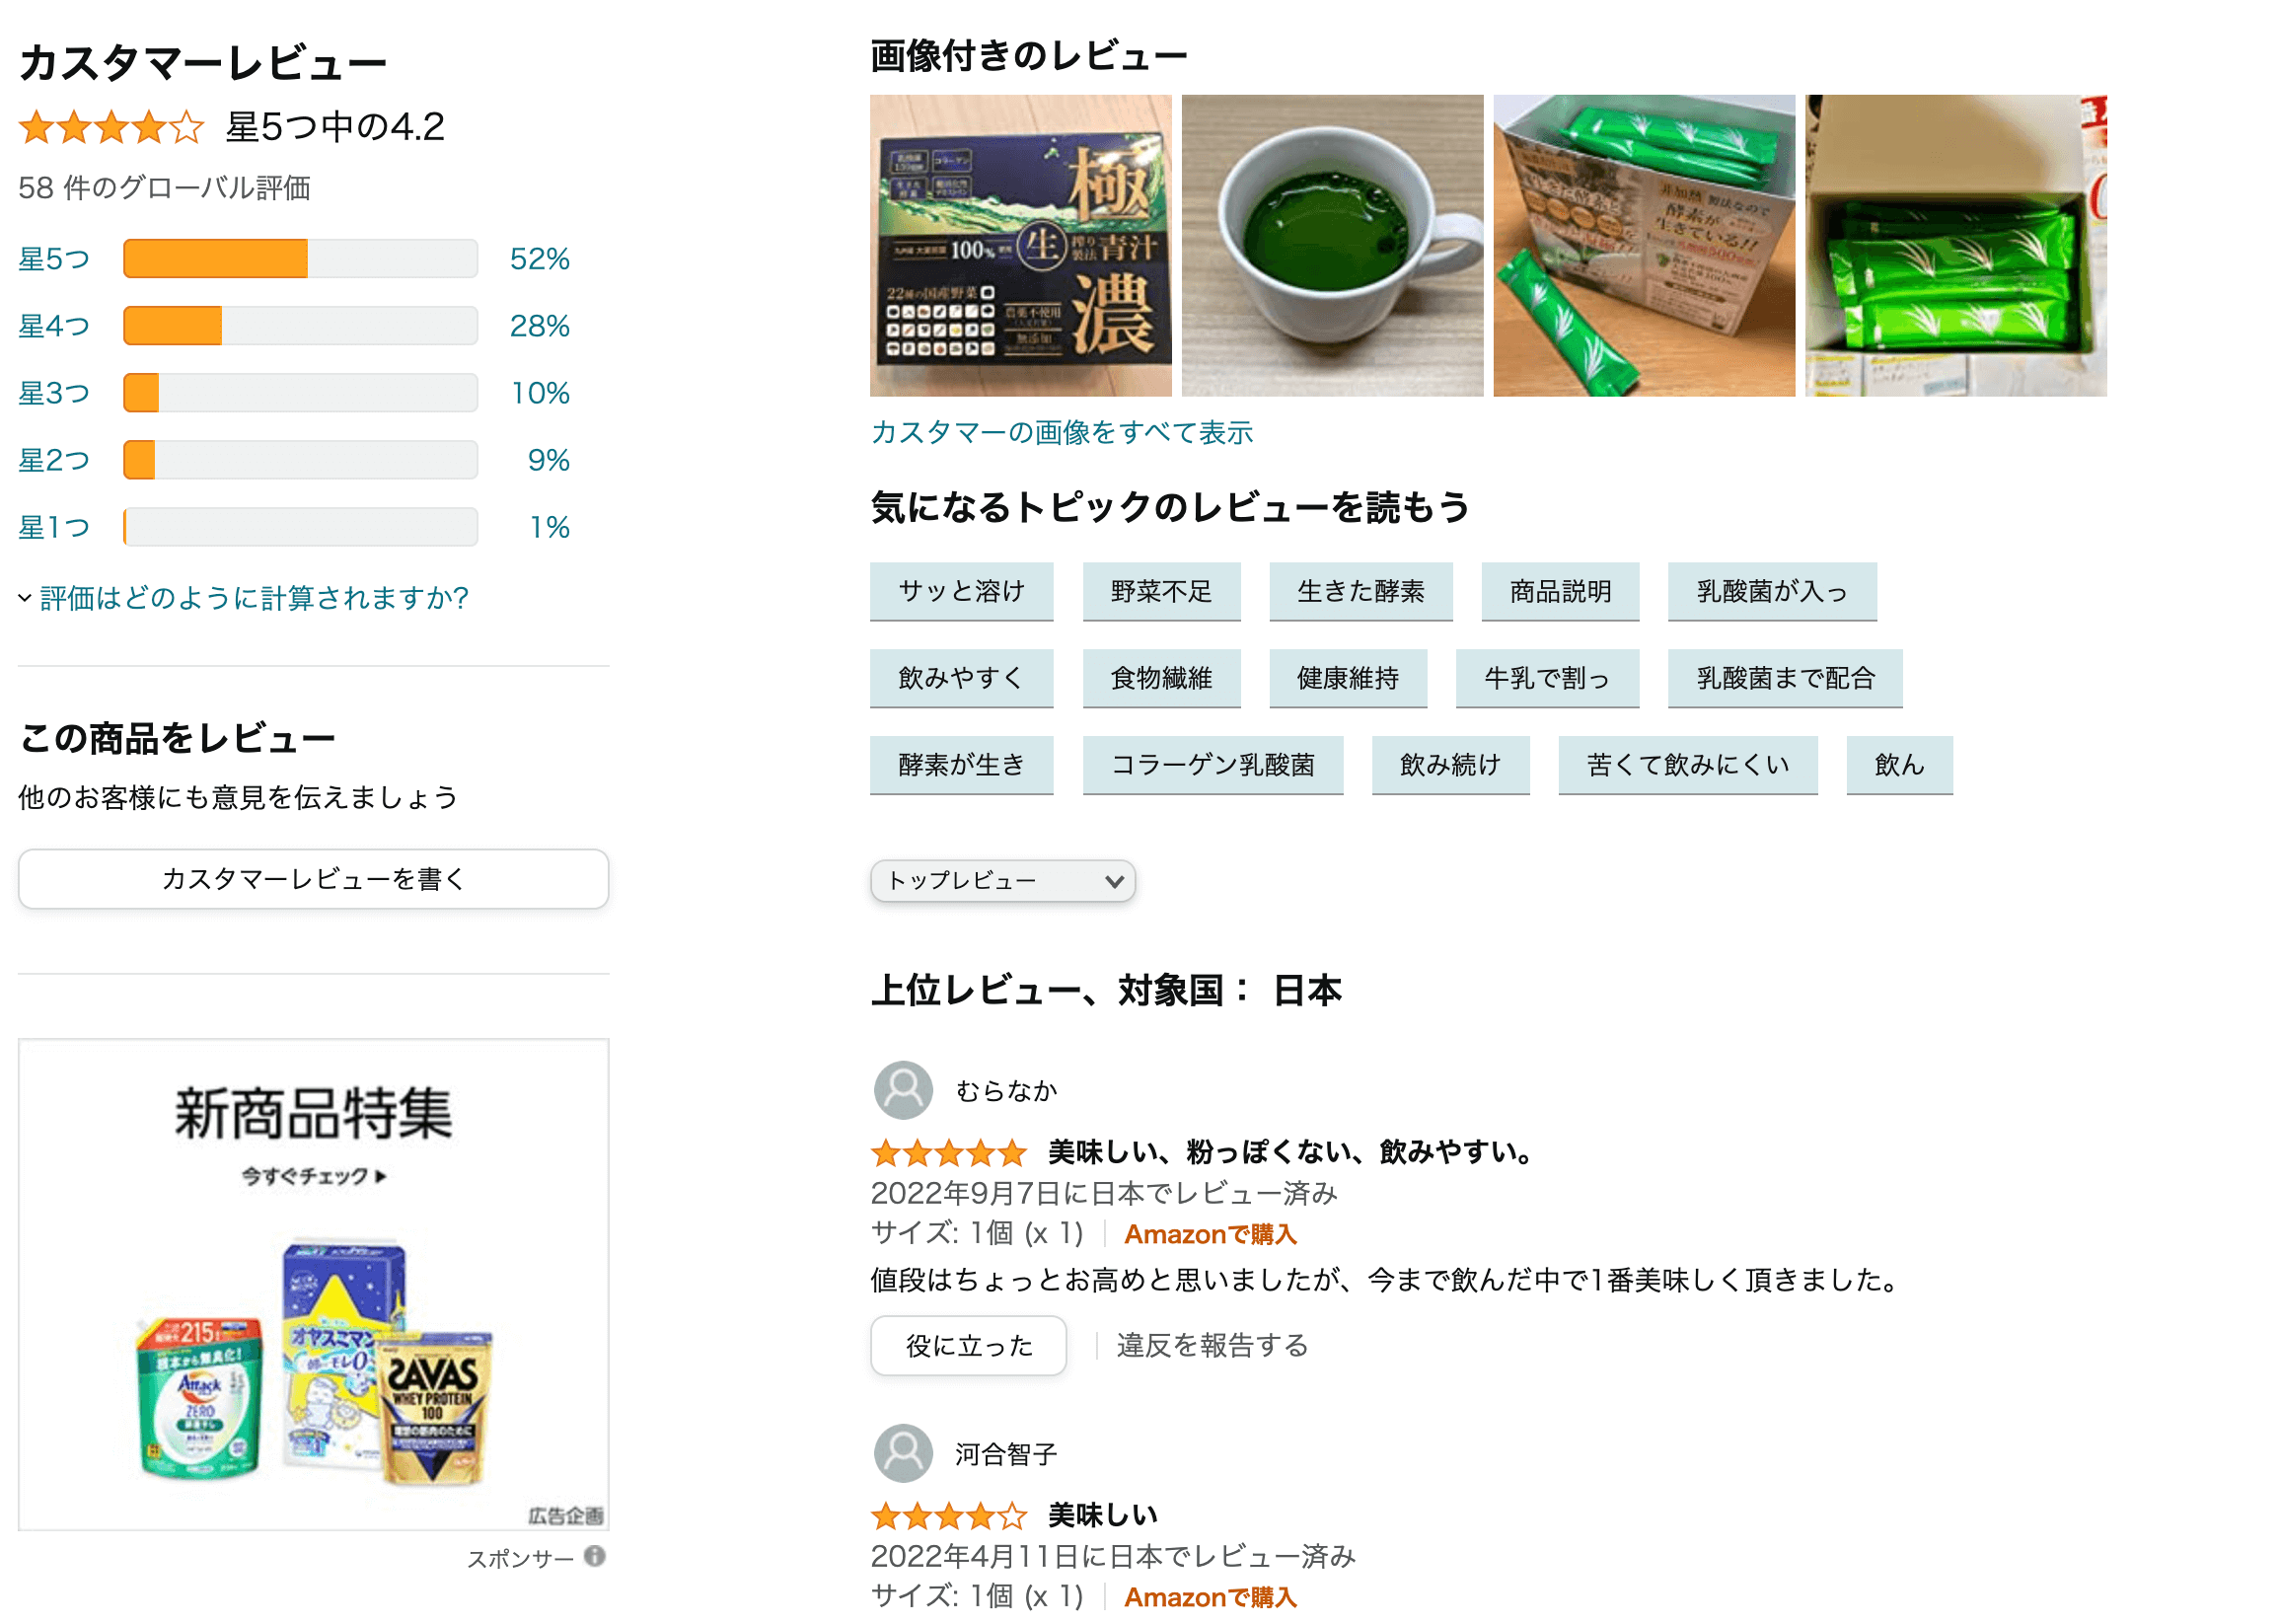Open the トップレビュー sort dropdown
The width and height of the screenshot is (2279, 1624).
(1002, 880)
